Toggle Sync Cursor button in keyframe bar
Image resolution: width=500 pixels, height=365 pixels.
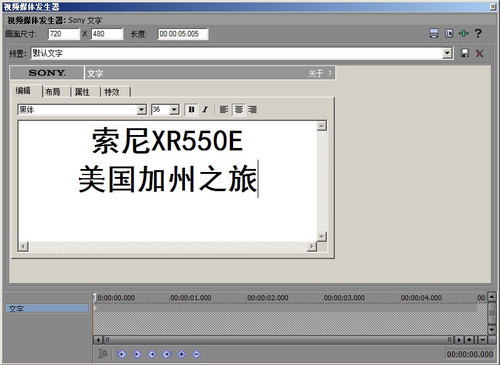[x=103, y=354]
